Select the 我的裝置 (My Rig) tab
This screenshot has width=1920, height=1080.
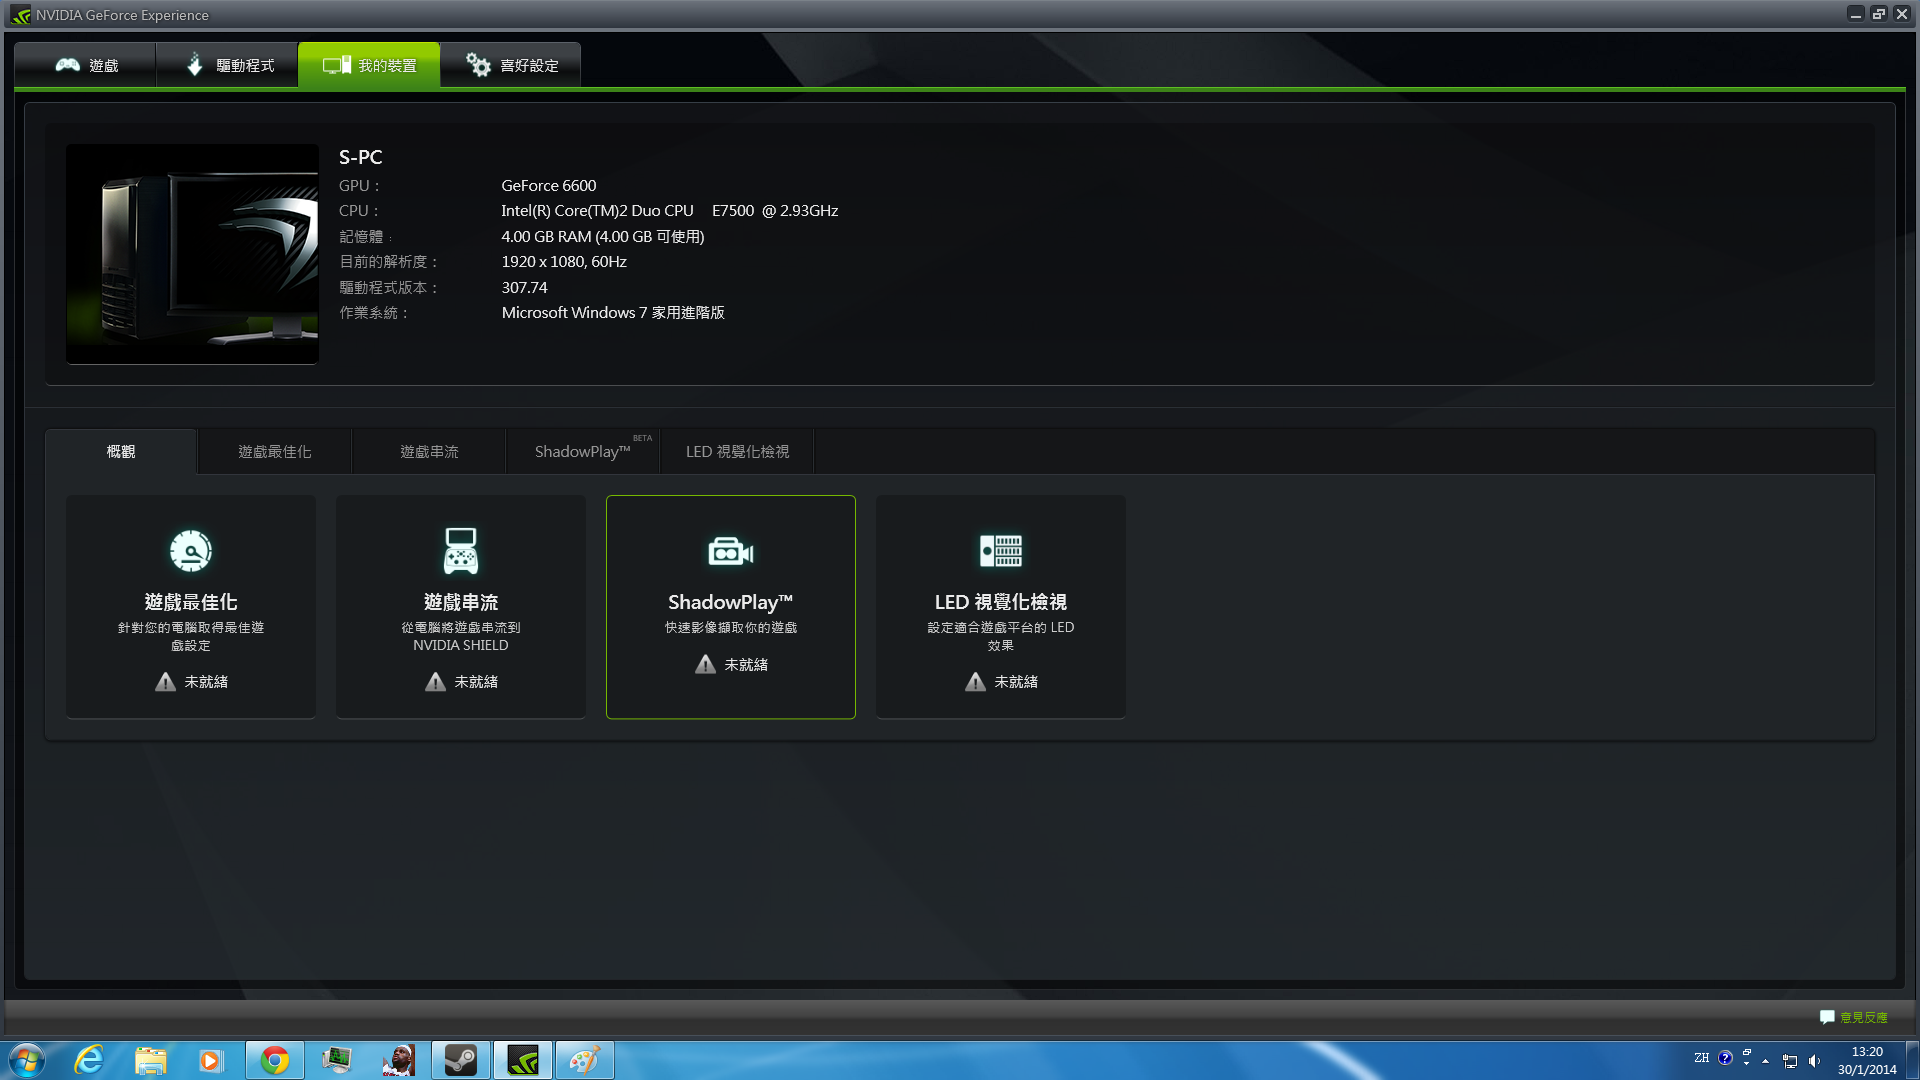pos(369,65)
